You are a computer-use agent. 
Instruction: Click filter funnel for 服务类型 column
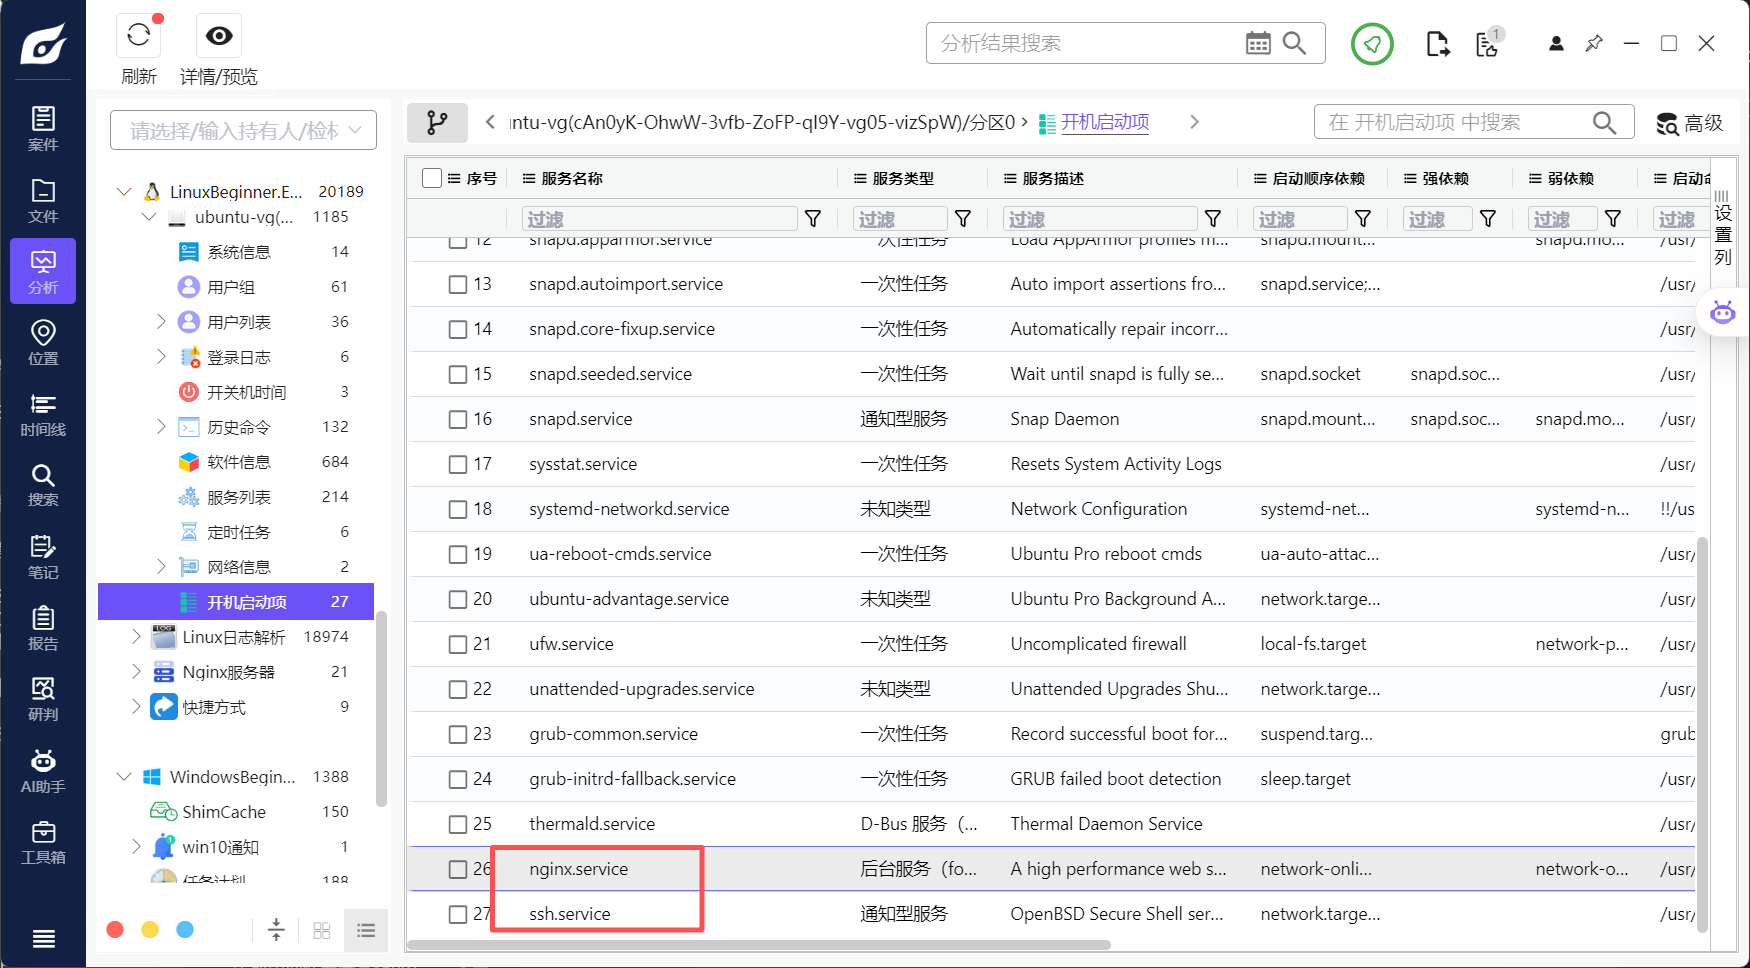coord(963,218)
